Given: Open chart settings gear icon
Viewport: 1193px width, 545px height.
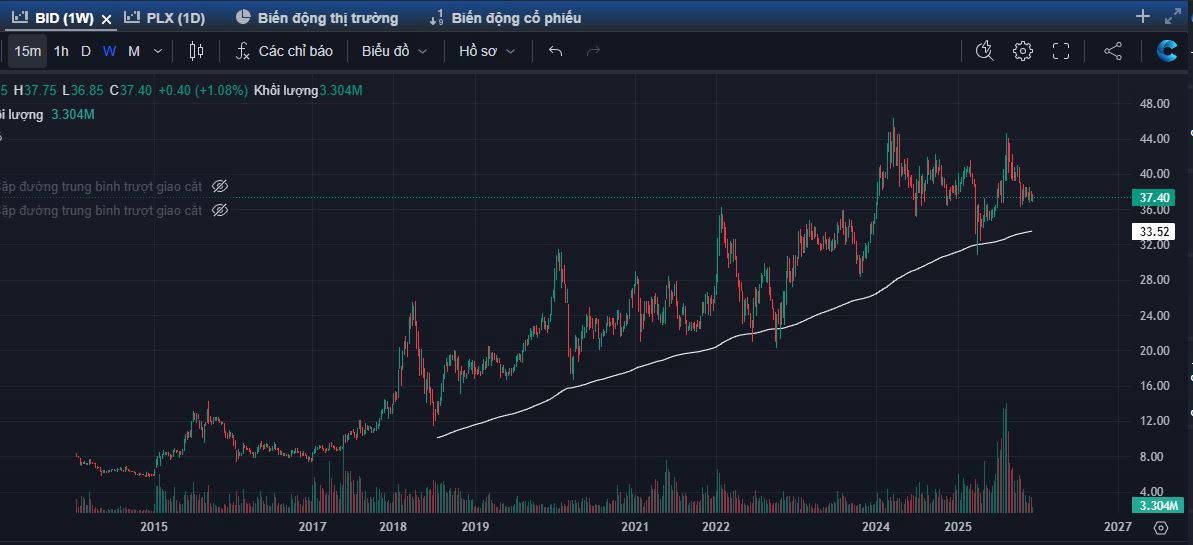Looking at the screenshot, I should point(1022,51).
